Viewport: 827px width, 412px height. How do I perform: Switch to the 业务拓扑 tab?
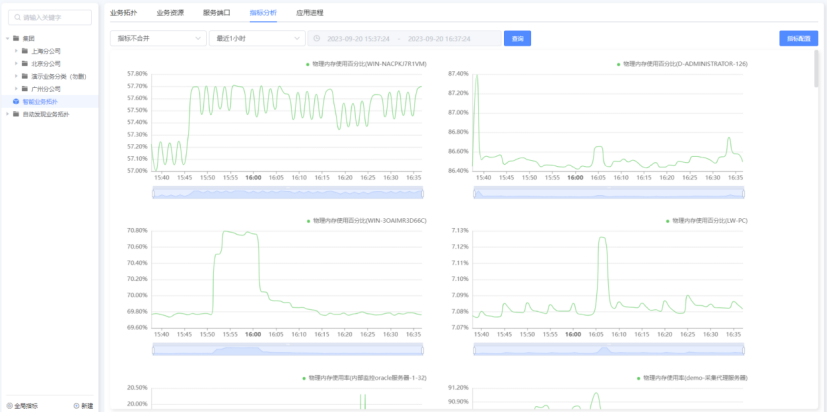(123, 13)
